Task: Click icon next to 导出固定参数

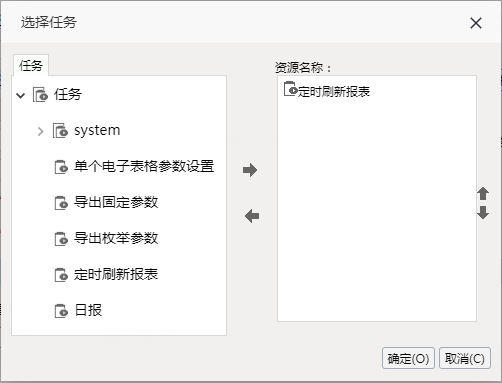Action: click(x=61, y=203)
